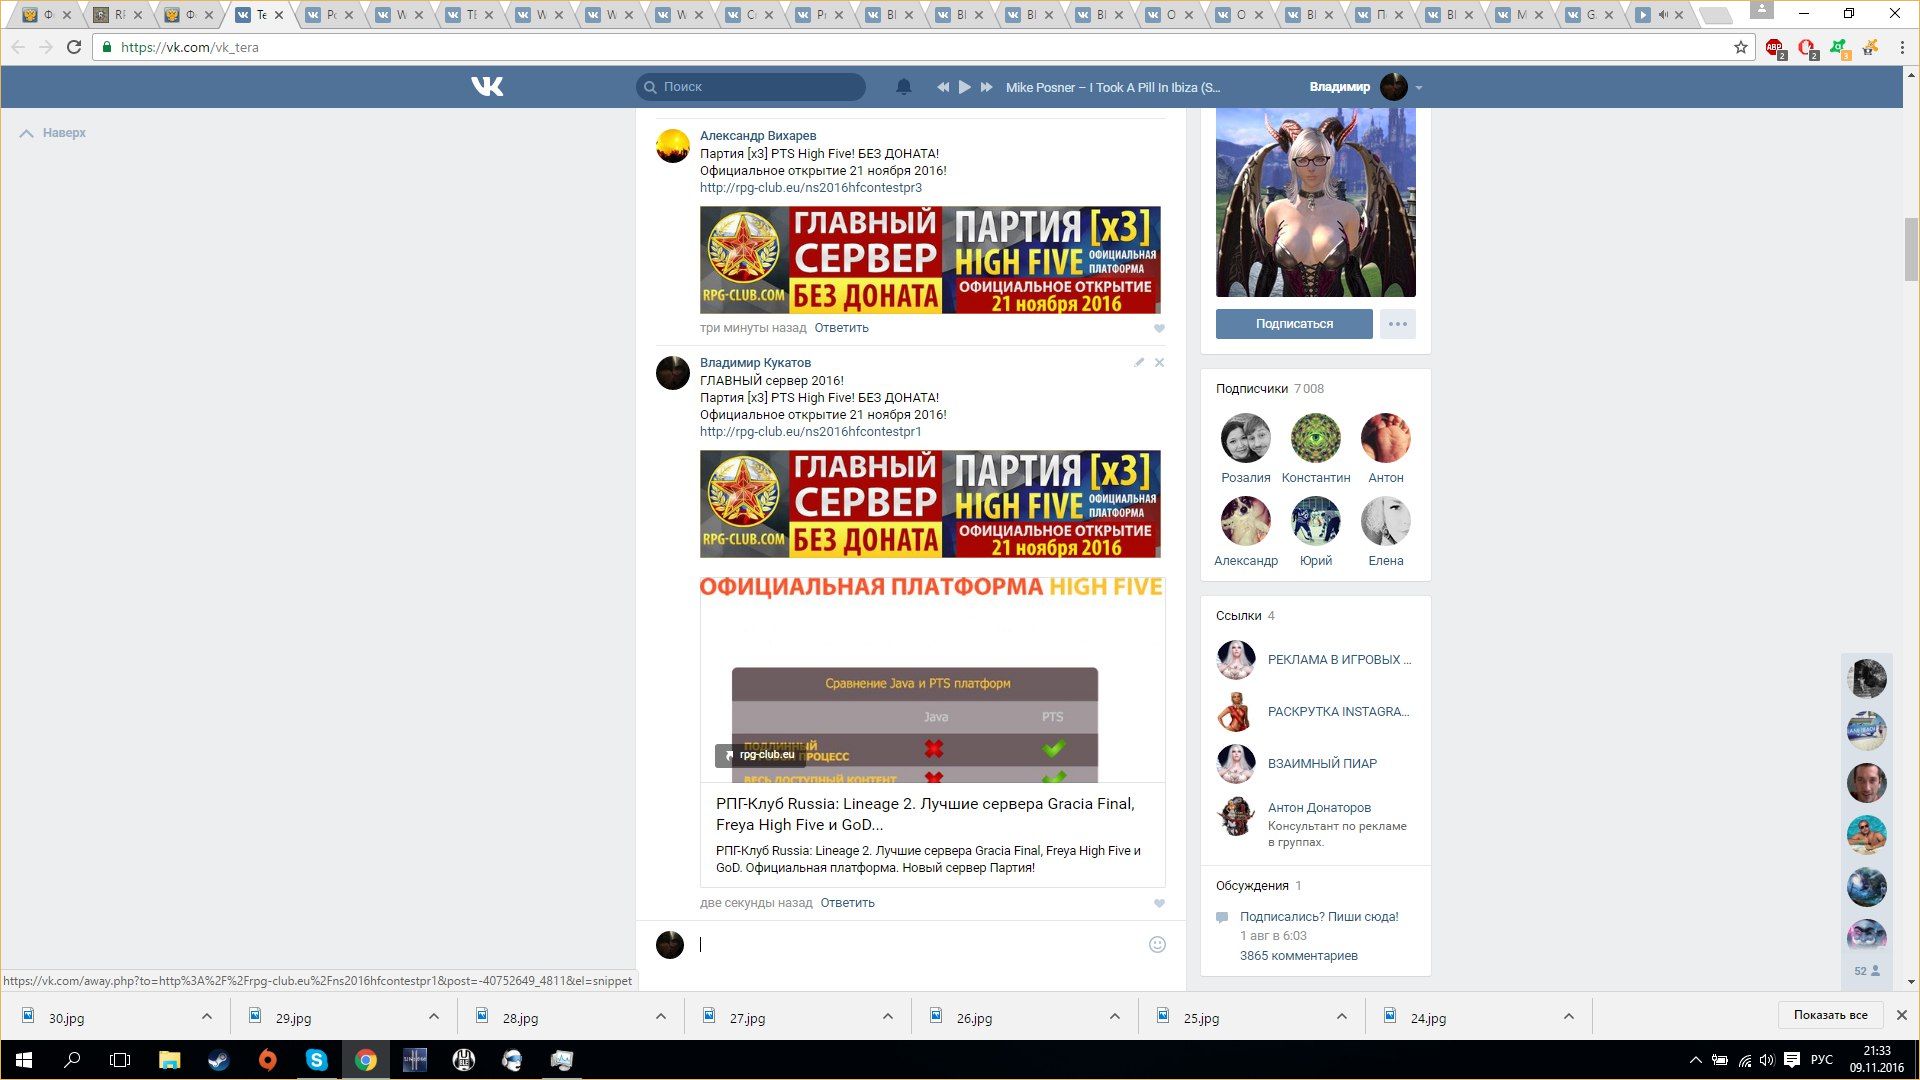
Task: Click the VK logo in the header
Action: pos(487,87)
